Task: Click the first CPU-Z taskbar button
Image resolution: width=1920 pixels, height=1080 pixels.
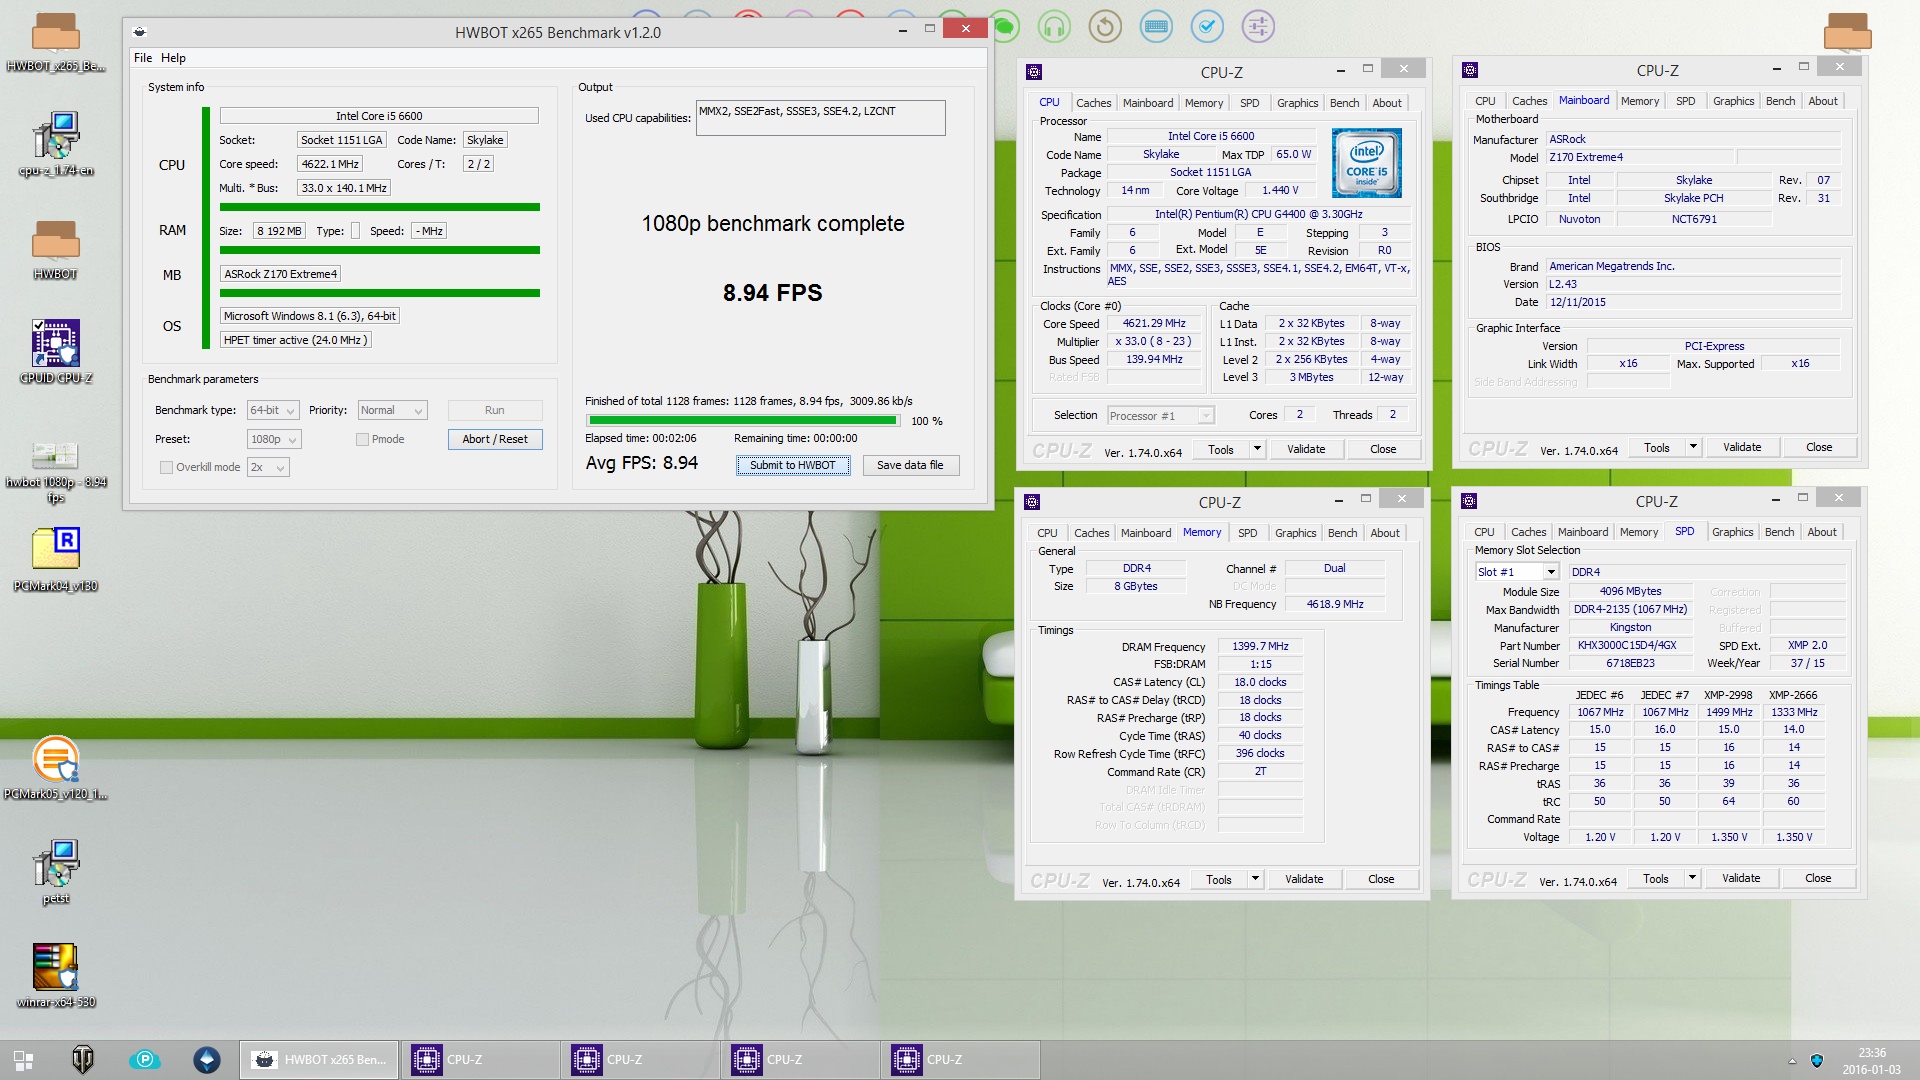Action: [x=480, y=1060]
